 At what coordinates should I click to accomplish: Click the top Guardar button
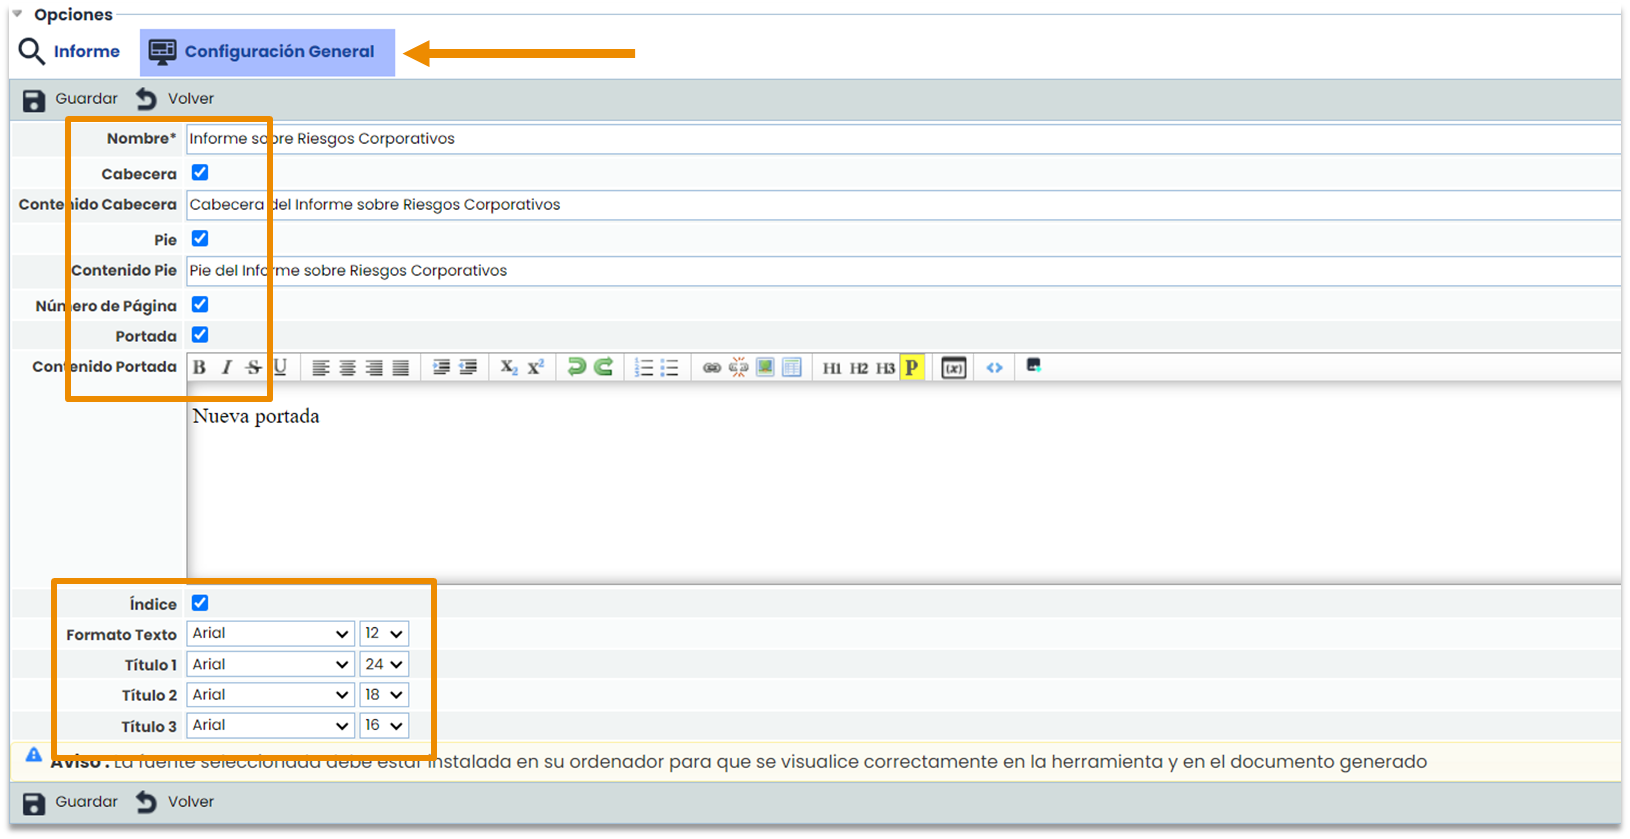click(70, 99)
